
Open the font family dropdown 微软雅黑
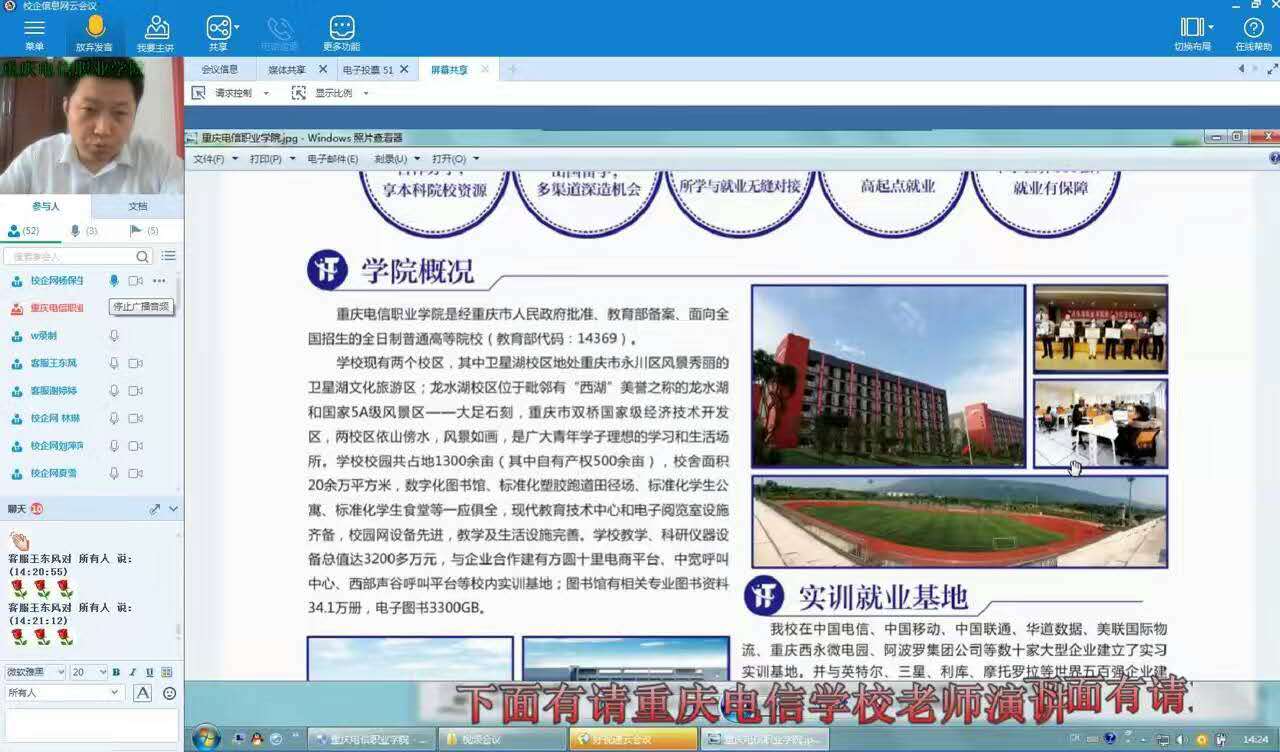click(x=35, y=672)
